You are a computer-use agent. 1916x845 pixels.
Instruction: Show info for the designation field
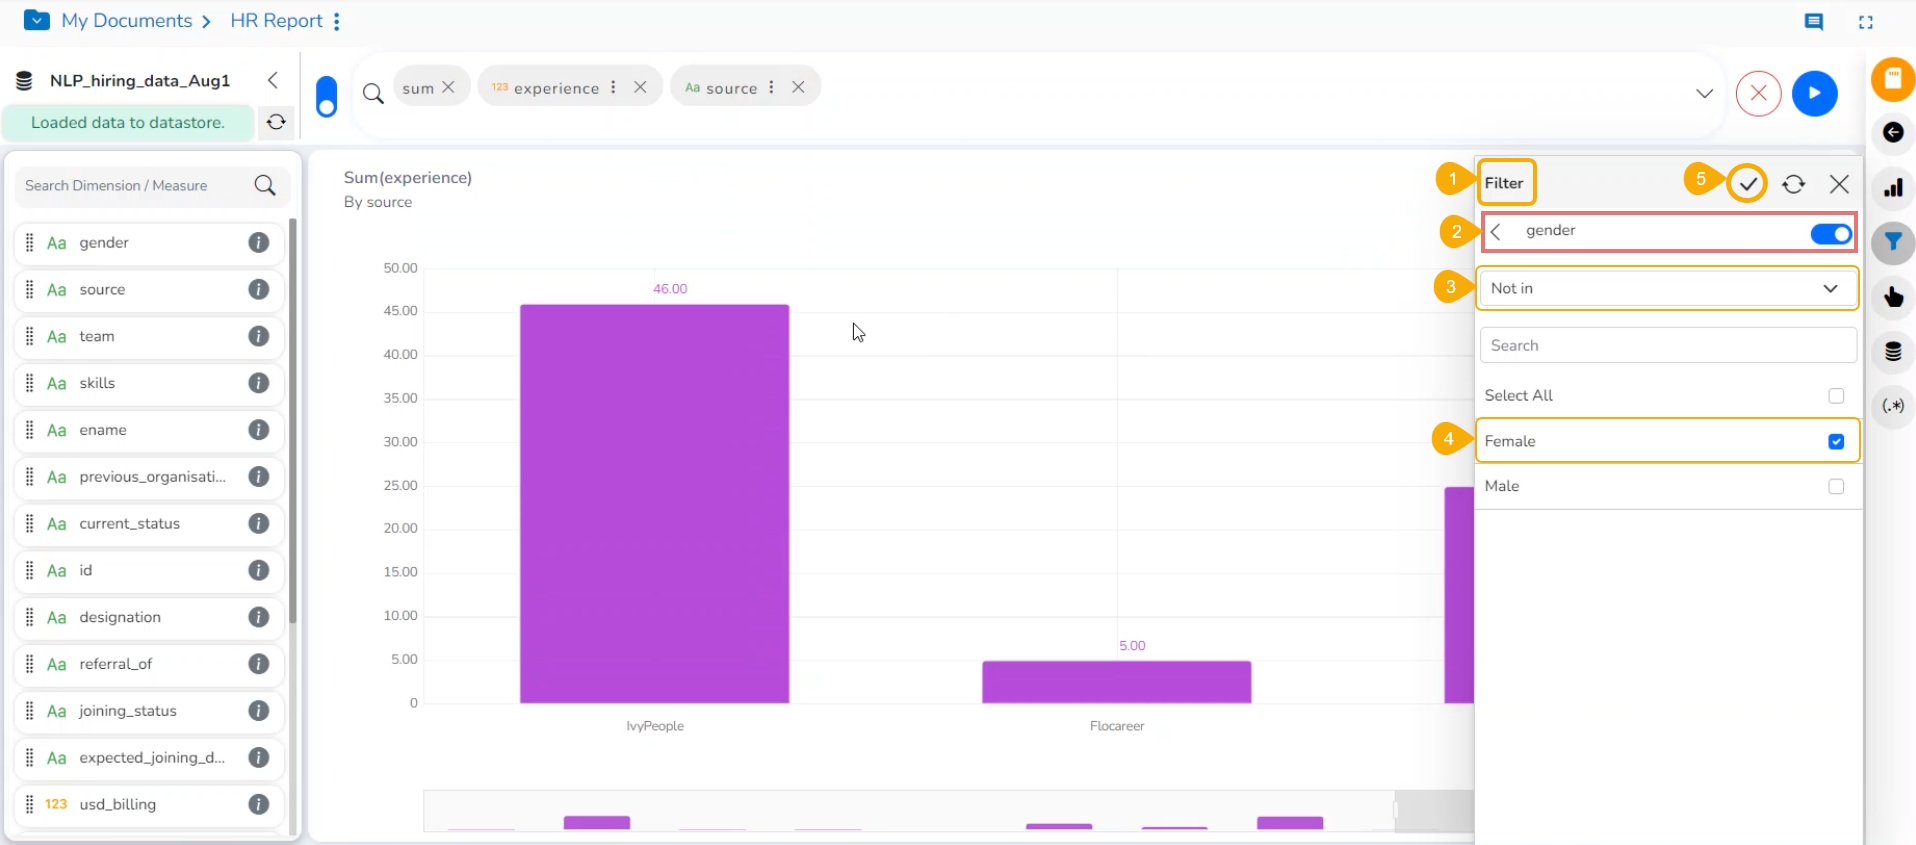[259, 617]
